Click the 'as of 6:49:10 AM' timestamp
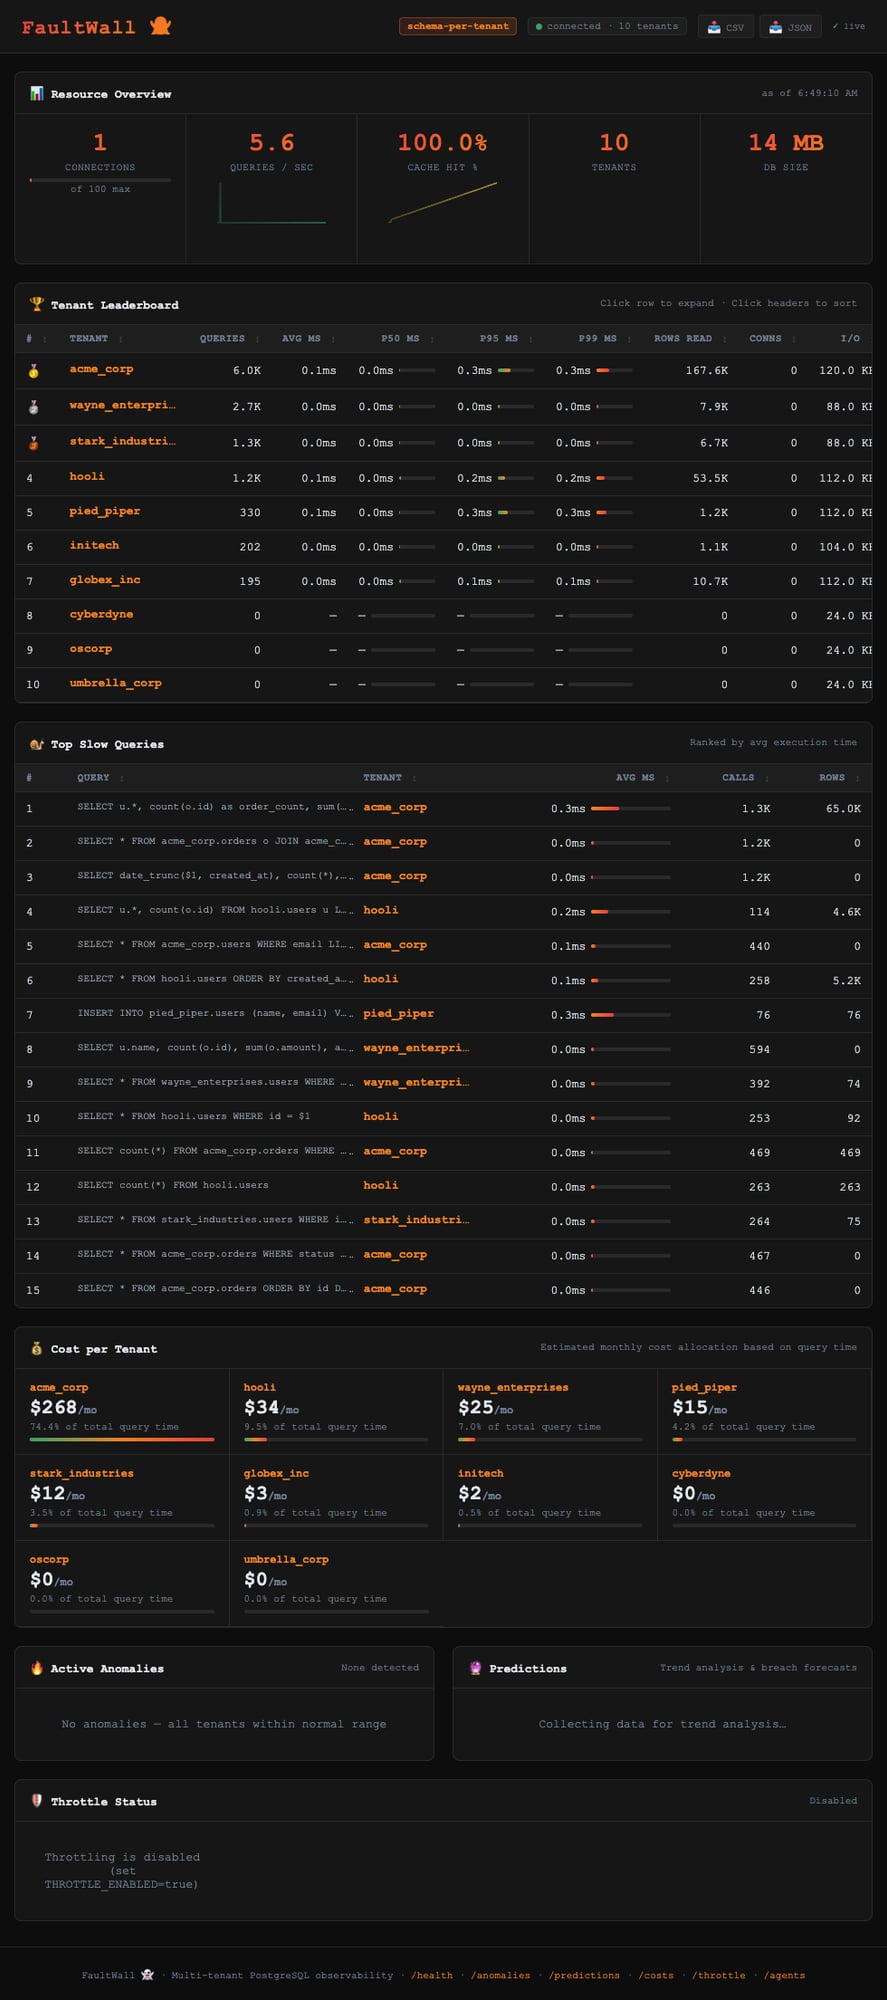Screen dimensions: 887x2000 coord(810,93)
